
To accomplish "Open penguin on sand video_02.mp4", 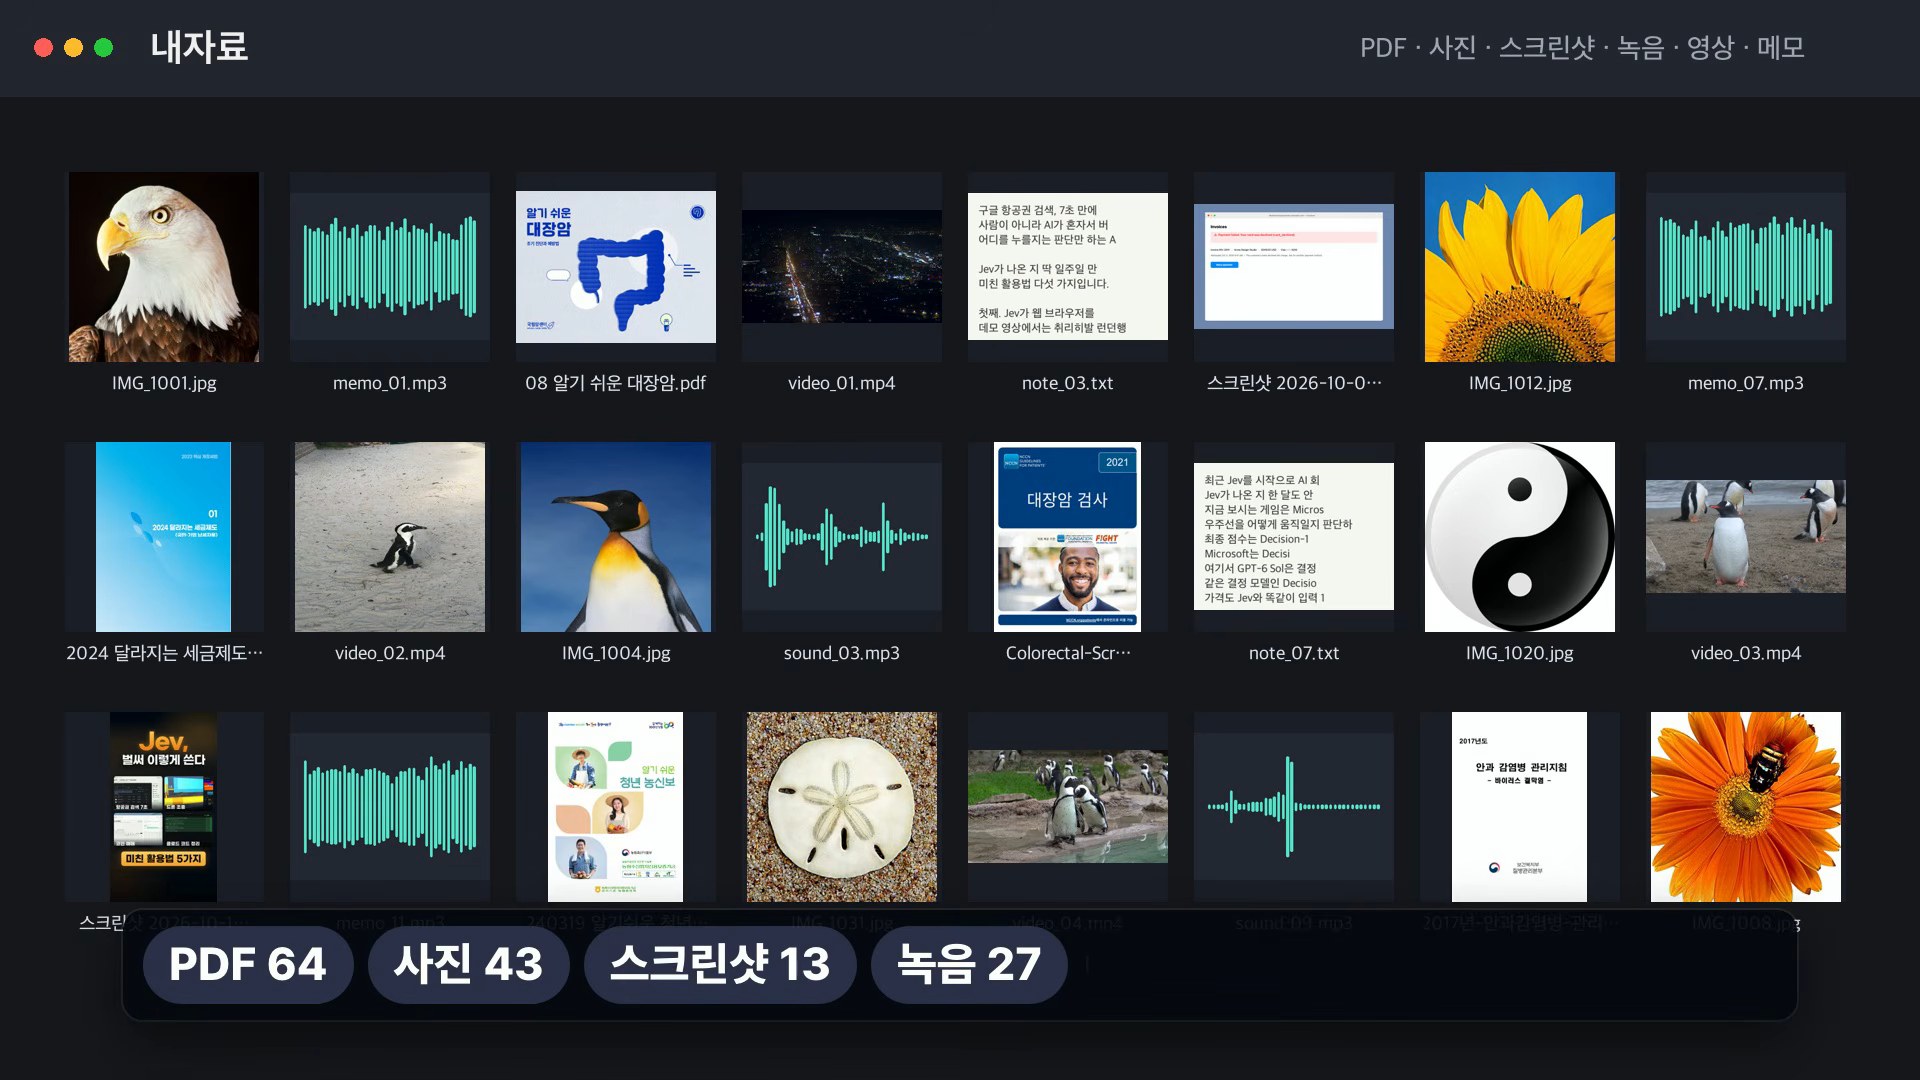I will coord(390,537).
